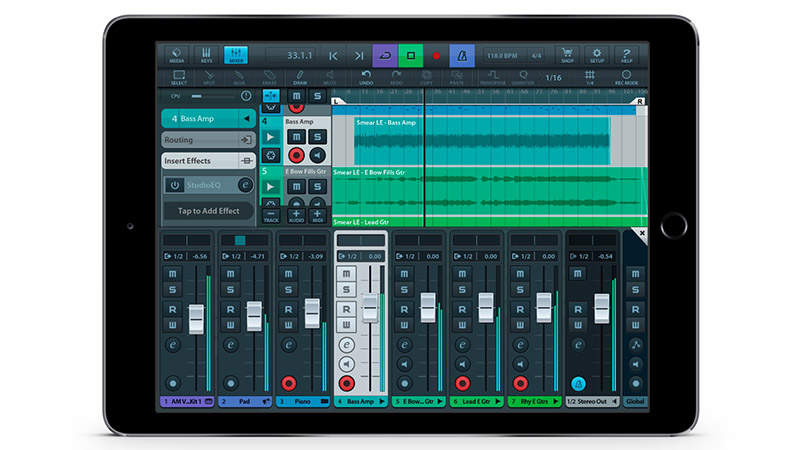800x450 pixels.
Task: Toggle the metronome click
Action: click(x=461, y=55)
